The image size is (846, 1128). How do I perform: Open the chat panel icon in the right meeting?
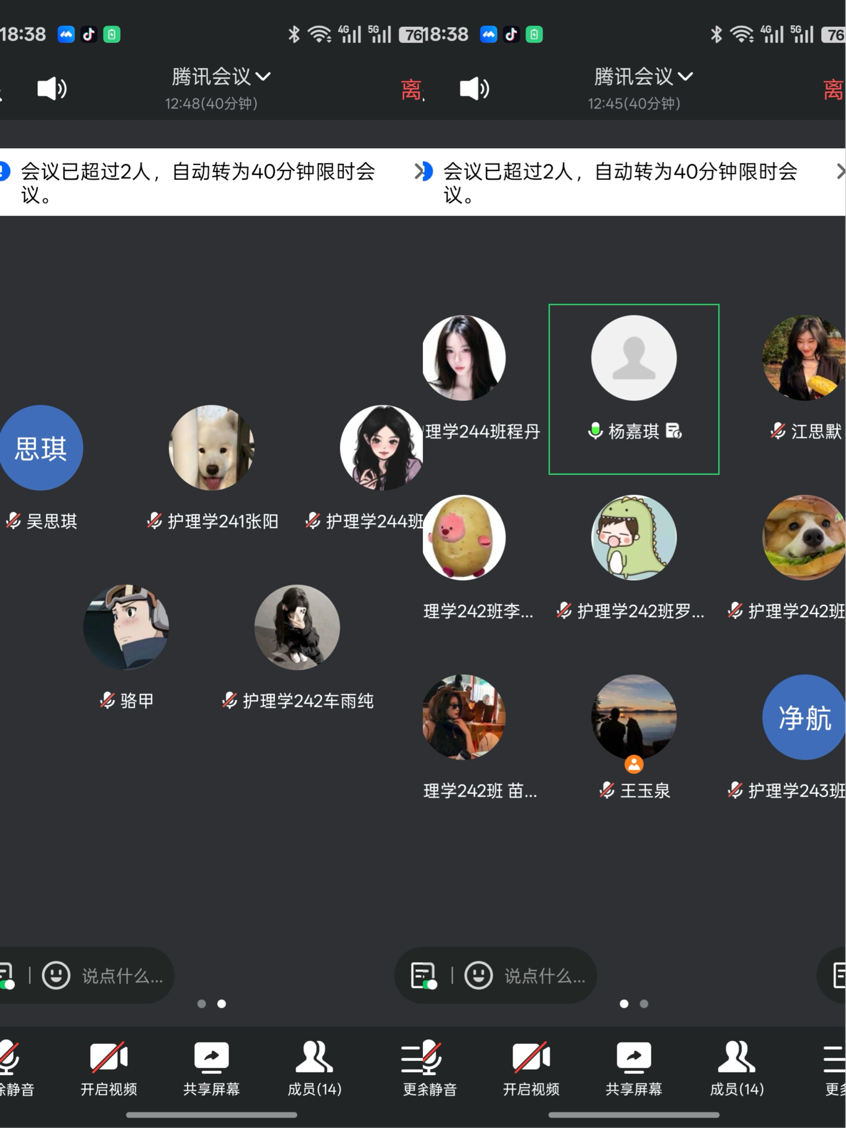point(423,975)
